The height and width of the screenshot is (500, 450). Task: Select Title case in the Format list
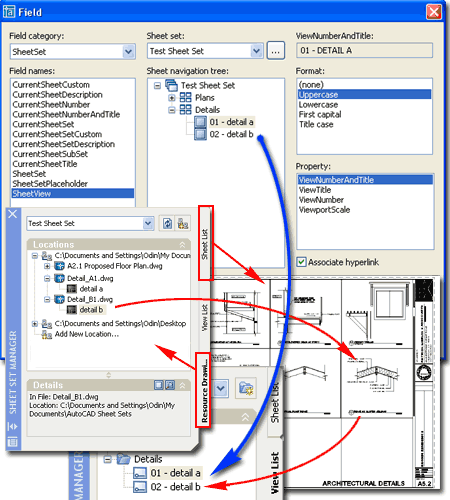[x=316, y=124]
